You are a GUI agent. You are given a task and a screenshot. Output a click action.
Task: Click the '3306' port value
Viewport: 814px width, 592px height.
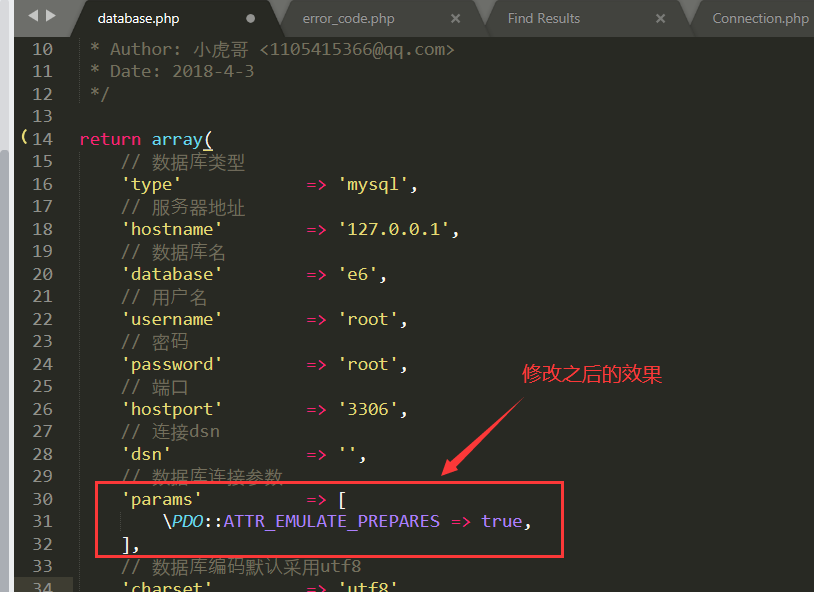pyautogui.click(x=368, y=409)
